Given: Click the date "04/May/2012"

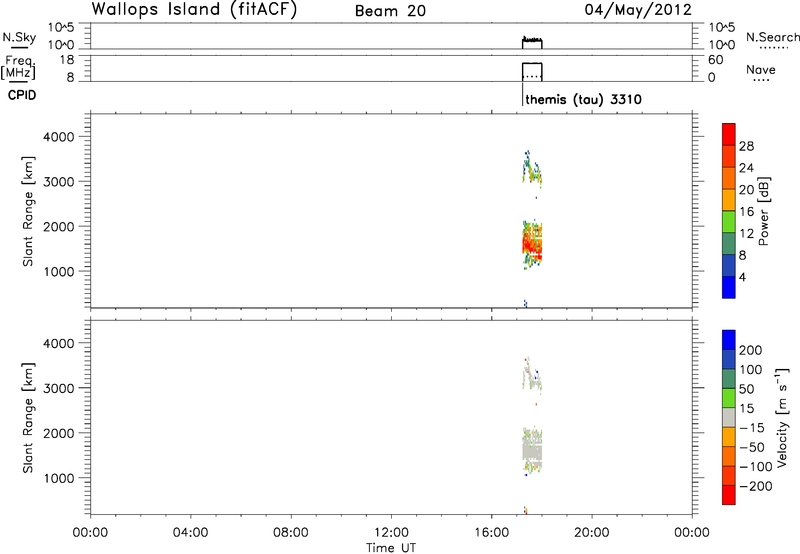Looking at the screenshot, I should (x=638, y=10).
